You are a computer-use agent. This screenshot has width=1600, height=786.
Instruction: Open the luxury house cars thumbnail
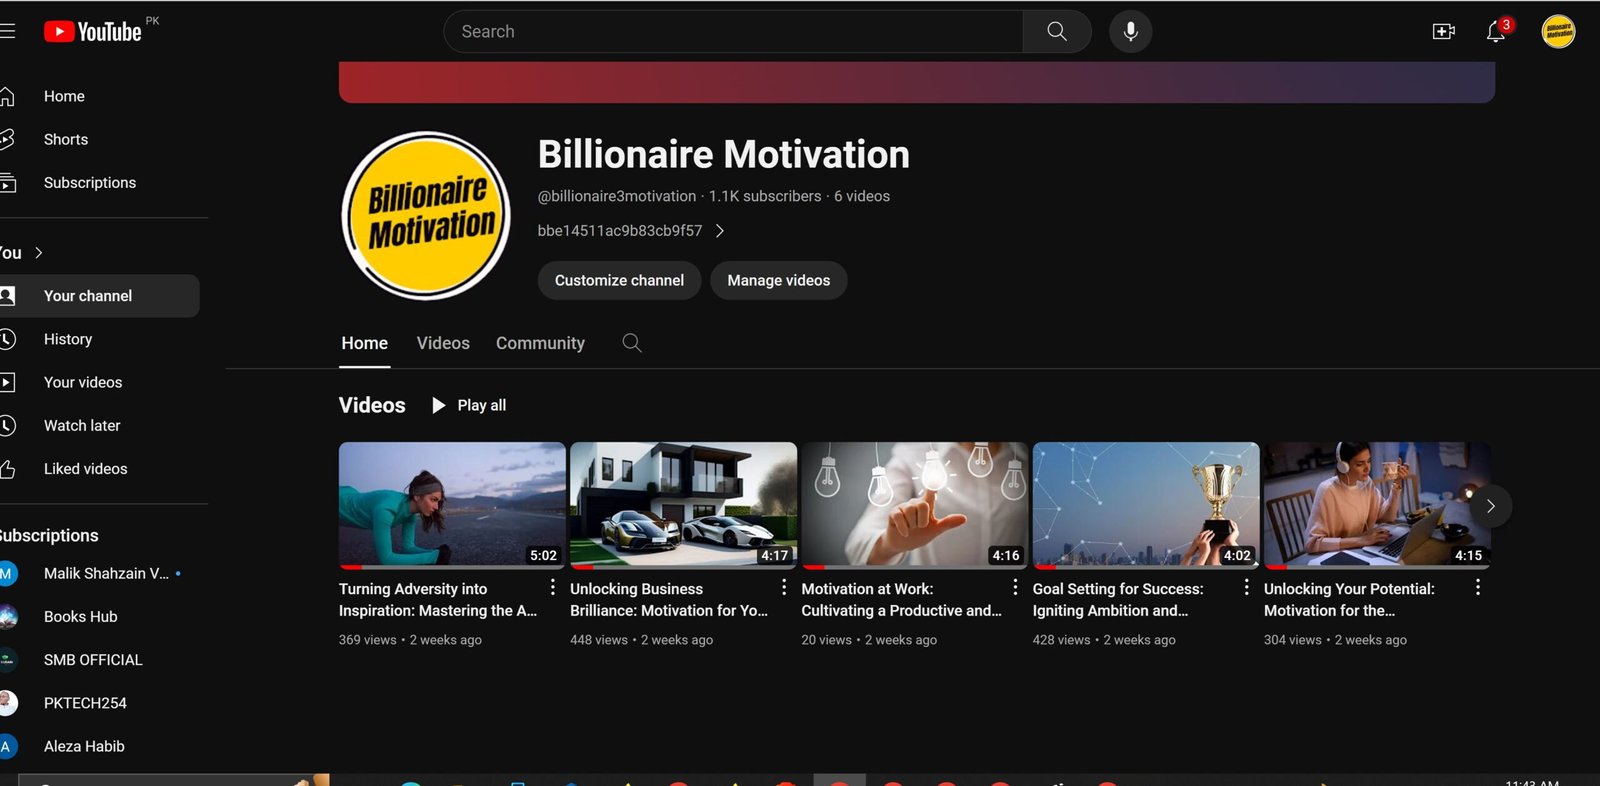pyautogui.click(x=683, y=506)
